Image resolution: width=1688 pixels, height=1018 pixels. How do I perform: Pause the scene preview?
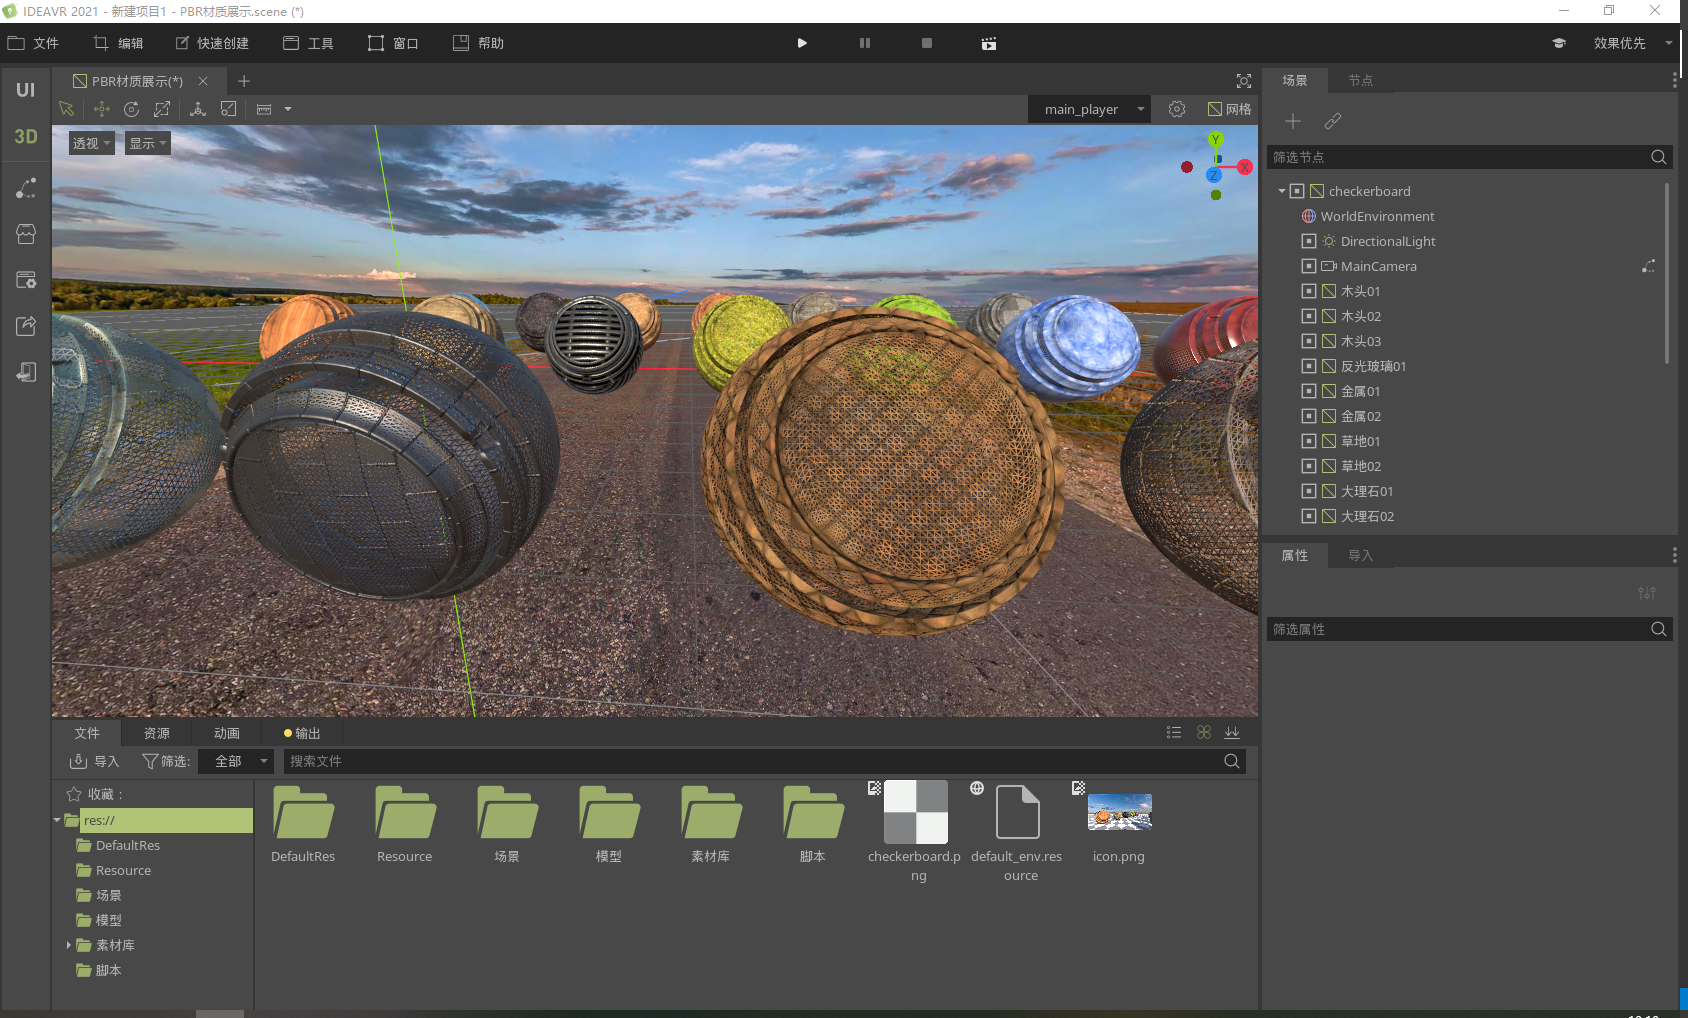865,43
